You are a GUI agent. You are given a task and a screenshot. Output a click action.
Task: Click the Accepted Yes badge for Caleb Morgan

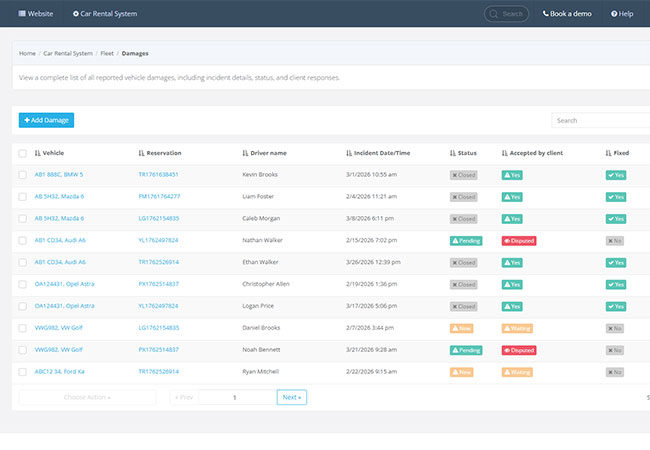click(x=512, y=219)
